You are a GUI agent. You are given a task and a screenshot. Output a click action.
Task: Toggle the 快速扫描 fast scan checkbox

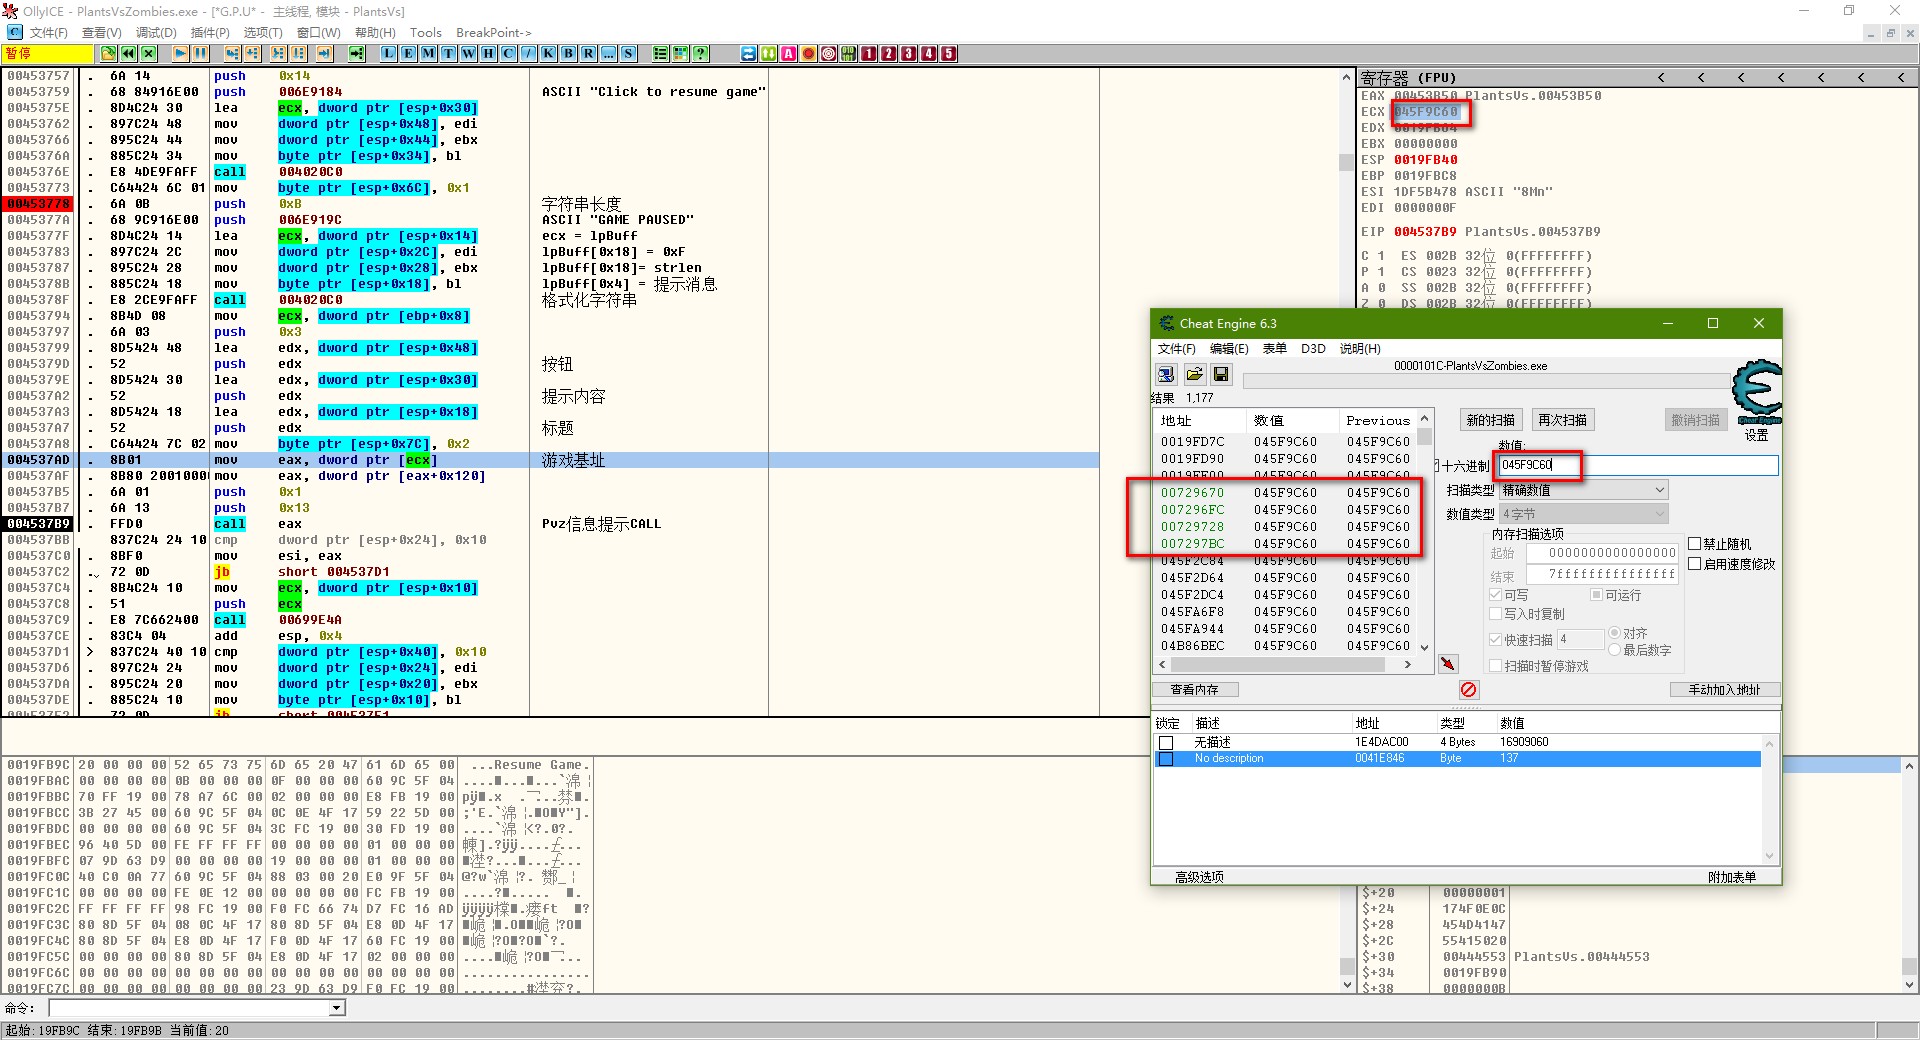pos(1496,640)
